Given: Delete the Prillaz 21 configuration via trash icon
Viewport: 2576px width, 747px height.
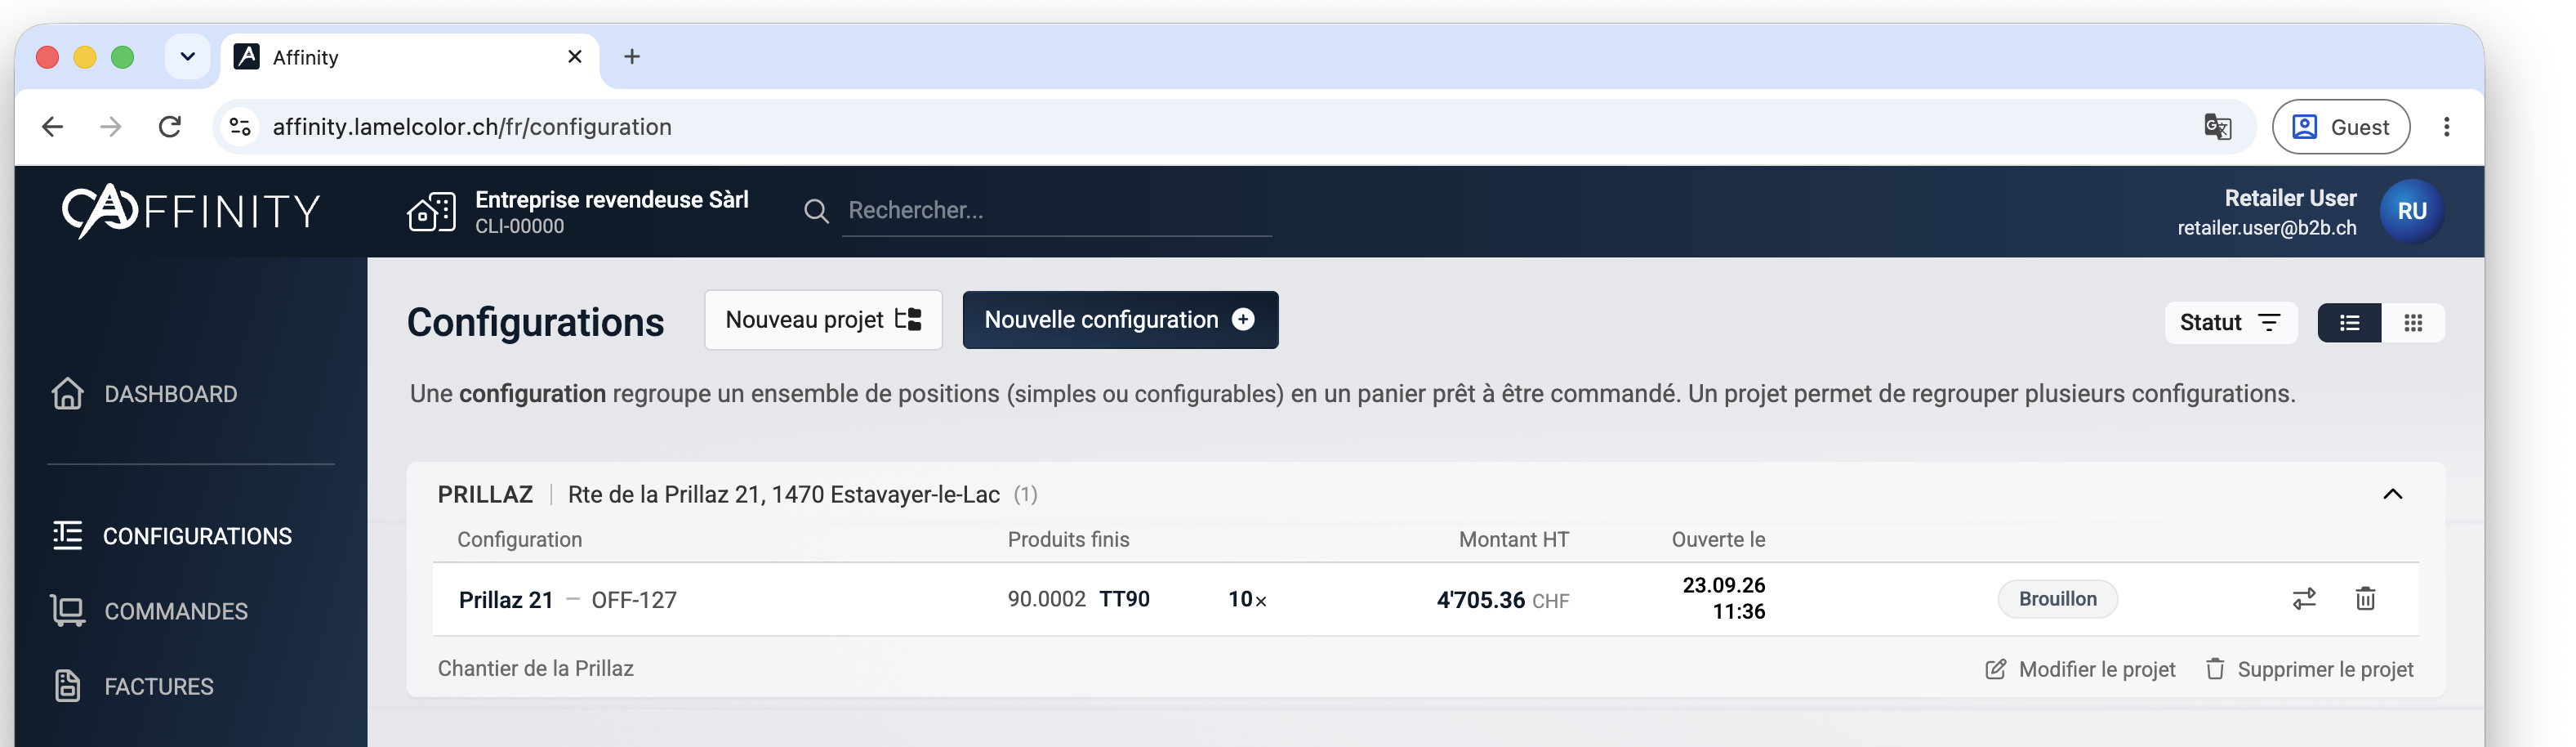Looking at the screenshot, I should click(x=2365, y=599).
